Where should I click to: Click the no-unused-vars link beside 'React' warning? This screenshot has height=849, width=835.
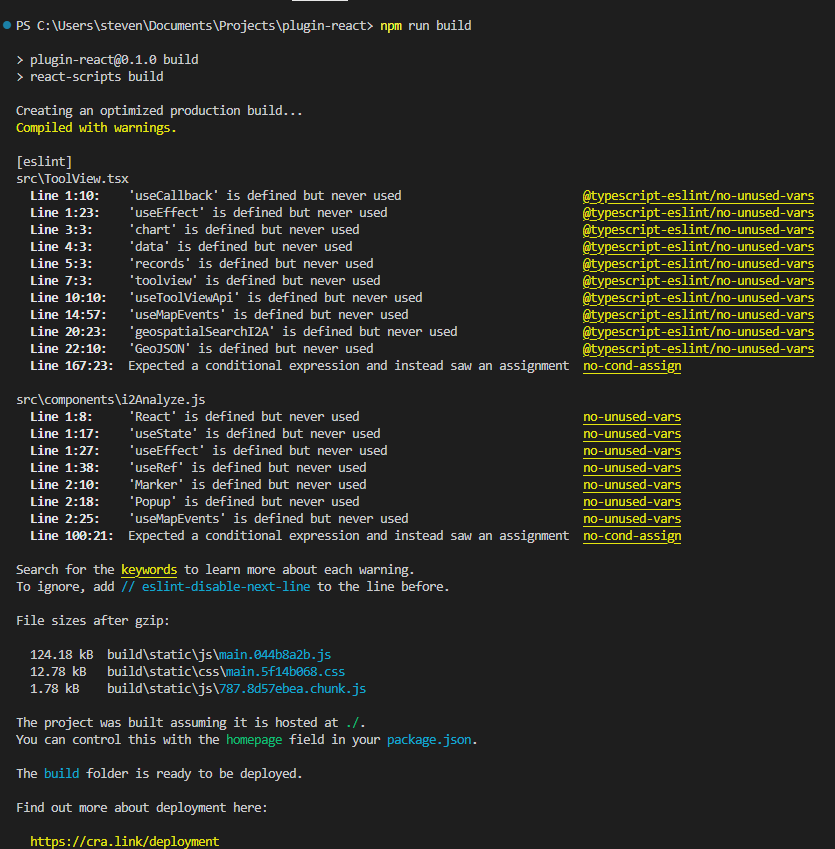[x=631, y=416]
